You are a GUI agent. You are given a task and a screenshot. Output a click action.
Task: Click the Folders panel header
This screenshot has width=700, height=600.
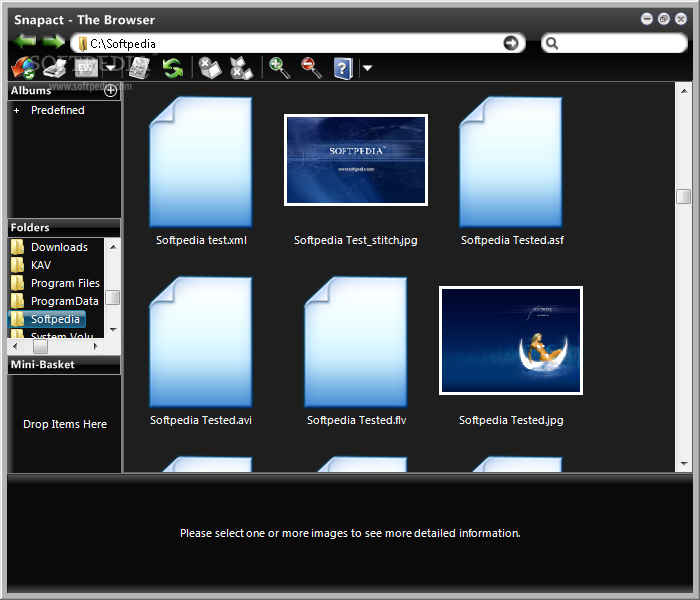pyautogui.click(x=64, y=228)
